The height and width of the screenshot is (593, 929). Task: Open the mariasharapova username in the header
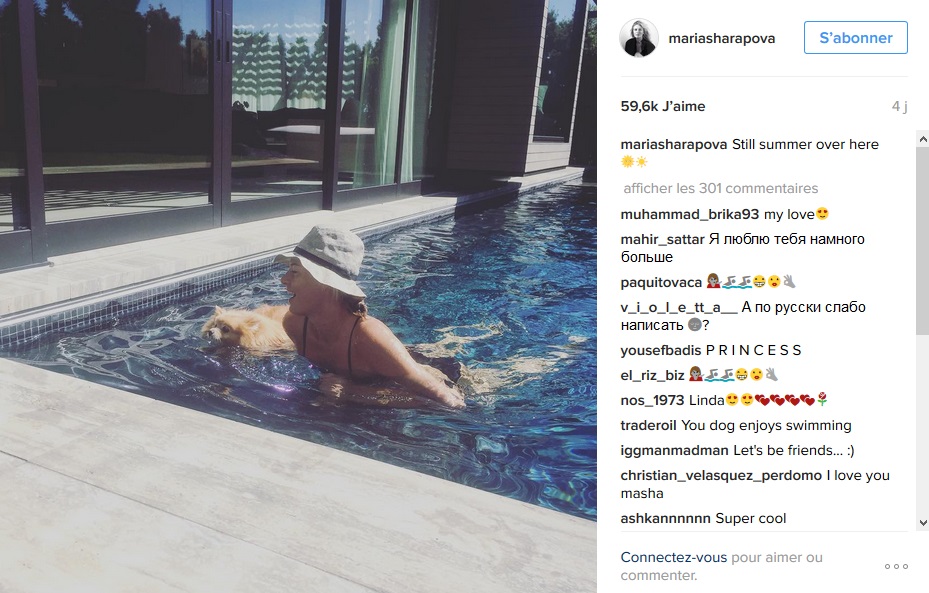722,39
